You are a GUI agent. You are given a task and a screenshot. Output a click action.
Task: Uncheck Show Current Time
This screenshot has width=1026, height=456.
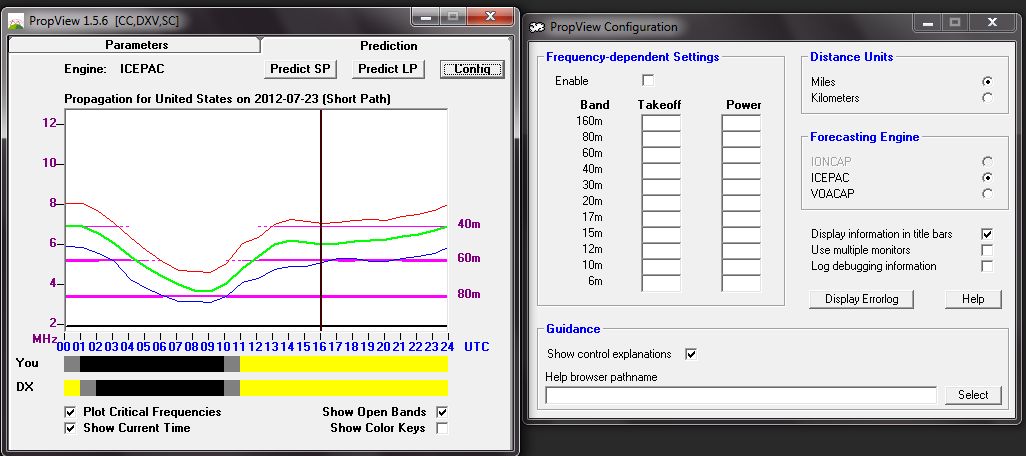(x=70, y=428)
